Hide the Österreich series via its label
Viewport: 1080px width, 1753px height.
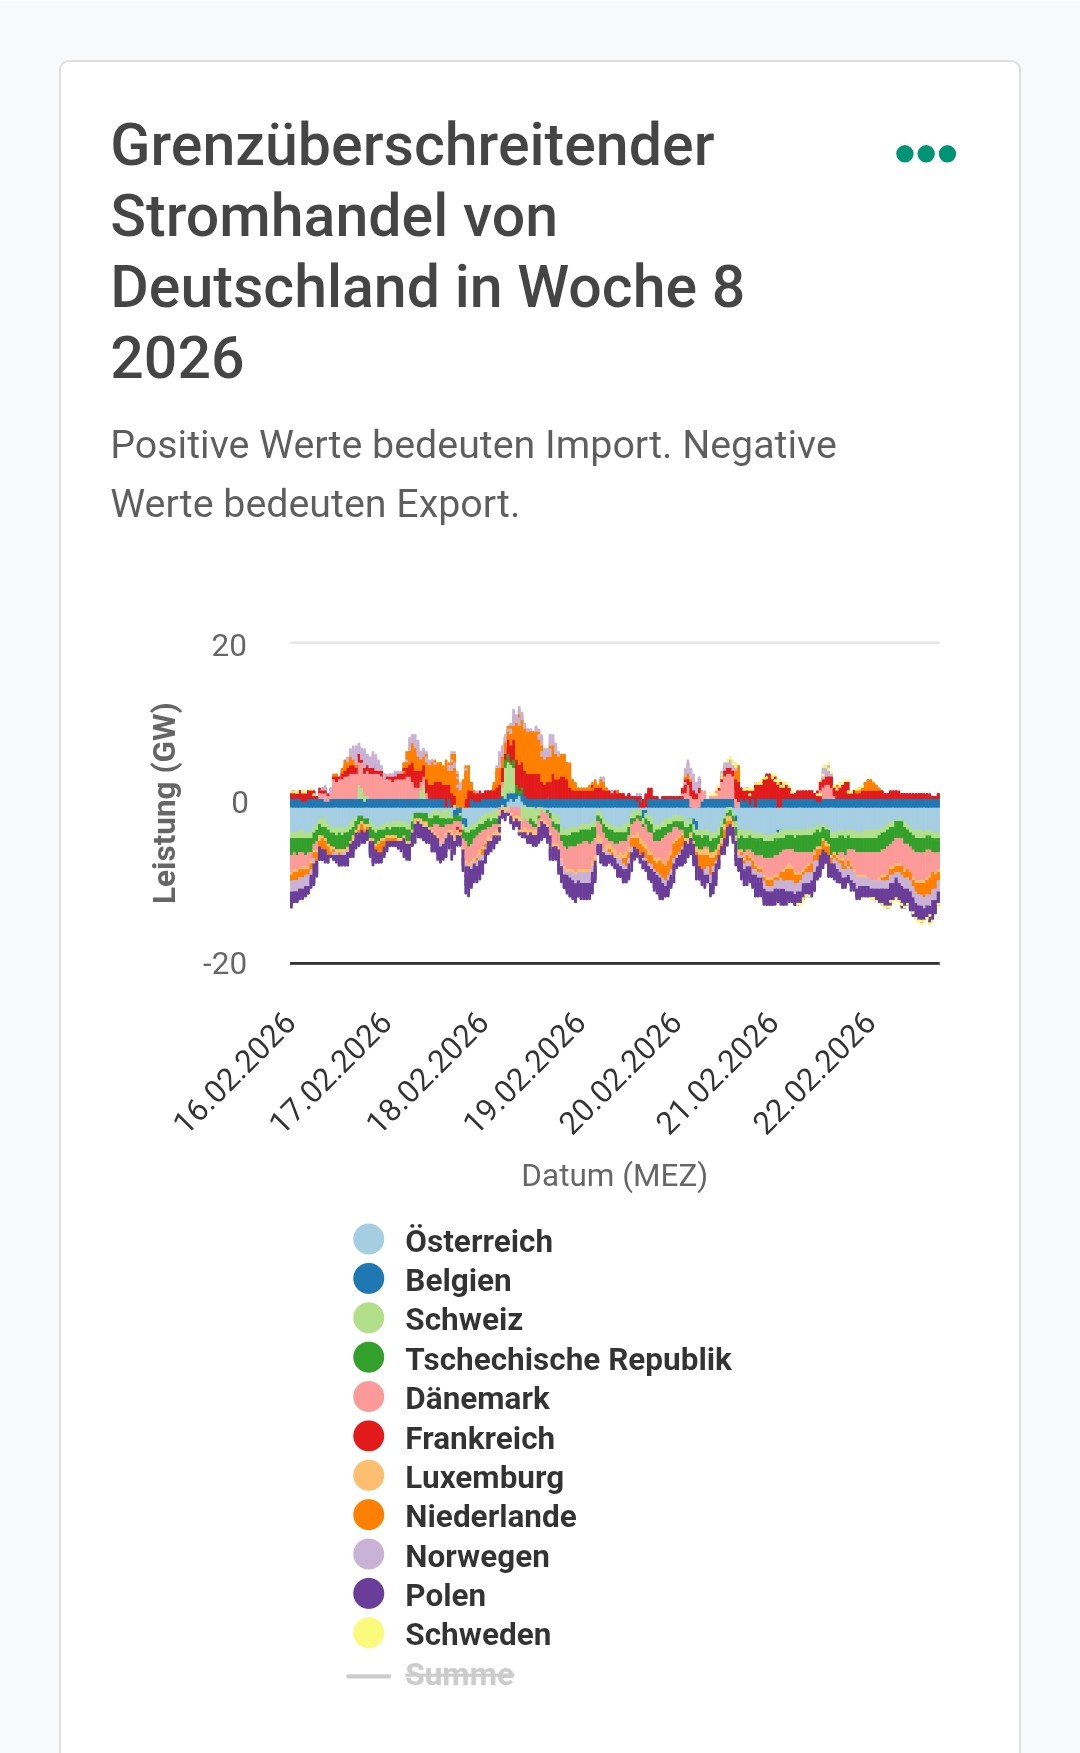478,1241
